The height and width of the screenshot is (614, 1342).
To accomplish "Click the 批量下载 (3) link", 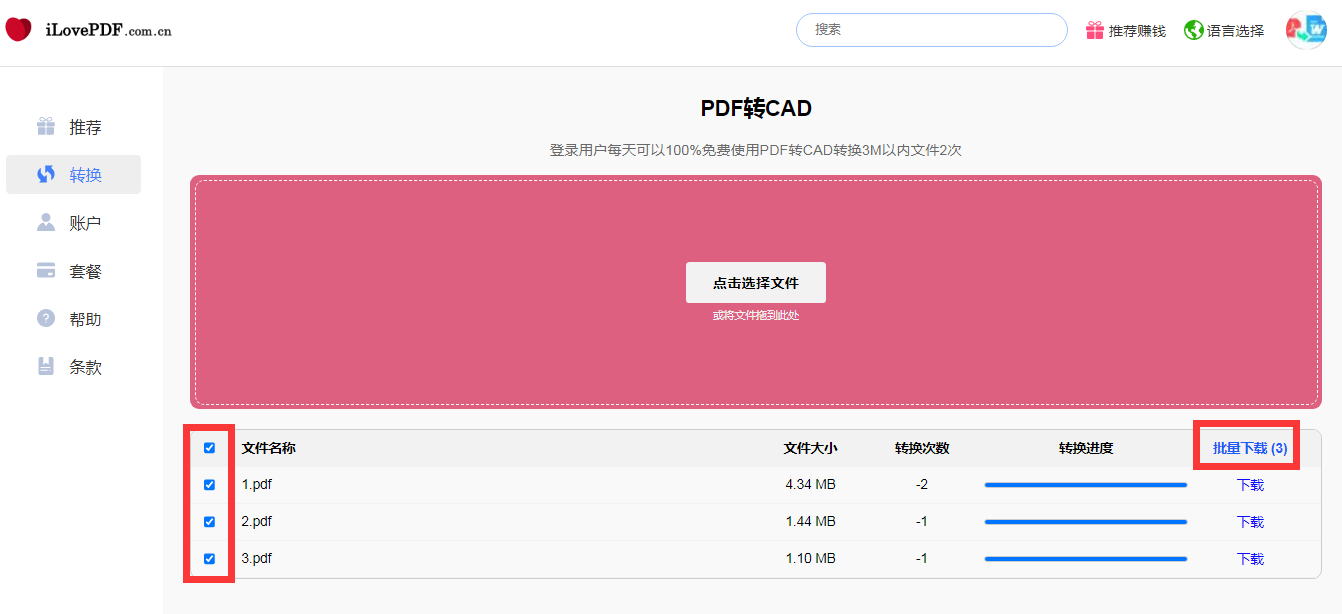I will [1246, 448].
